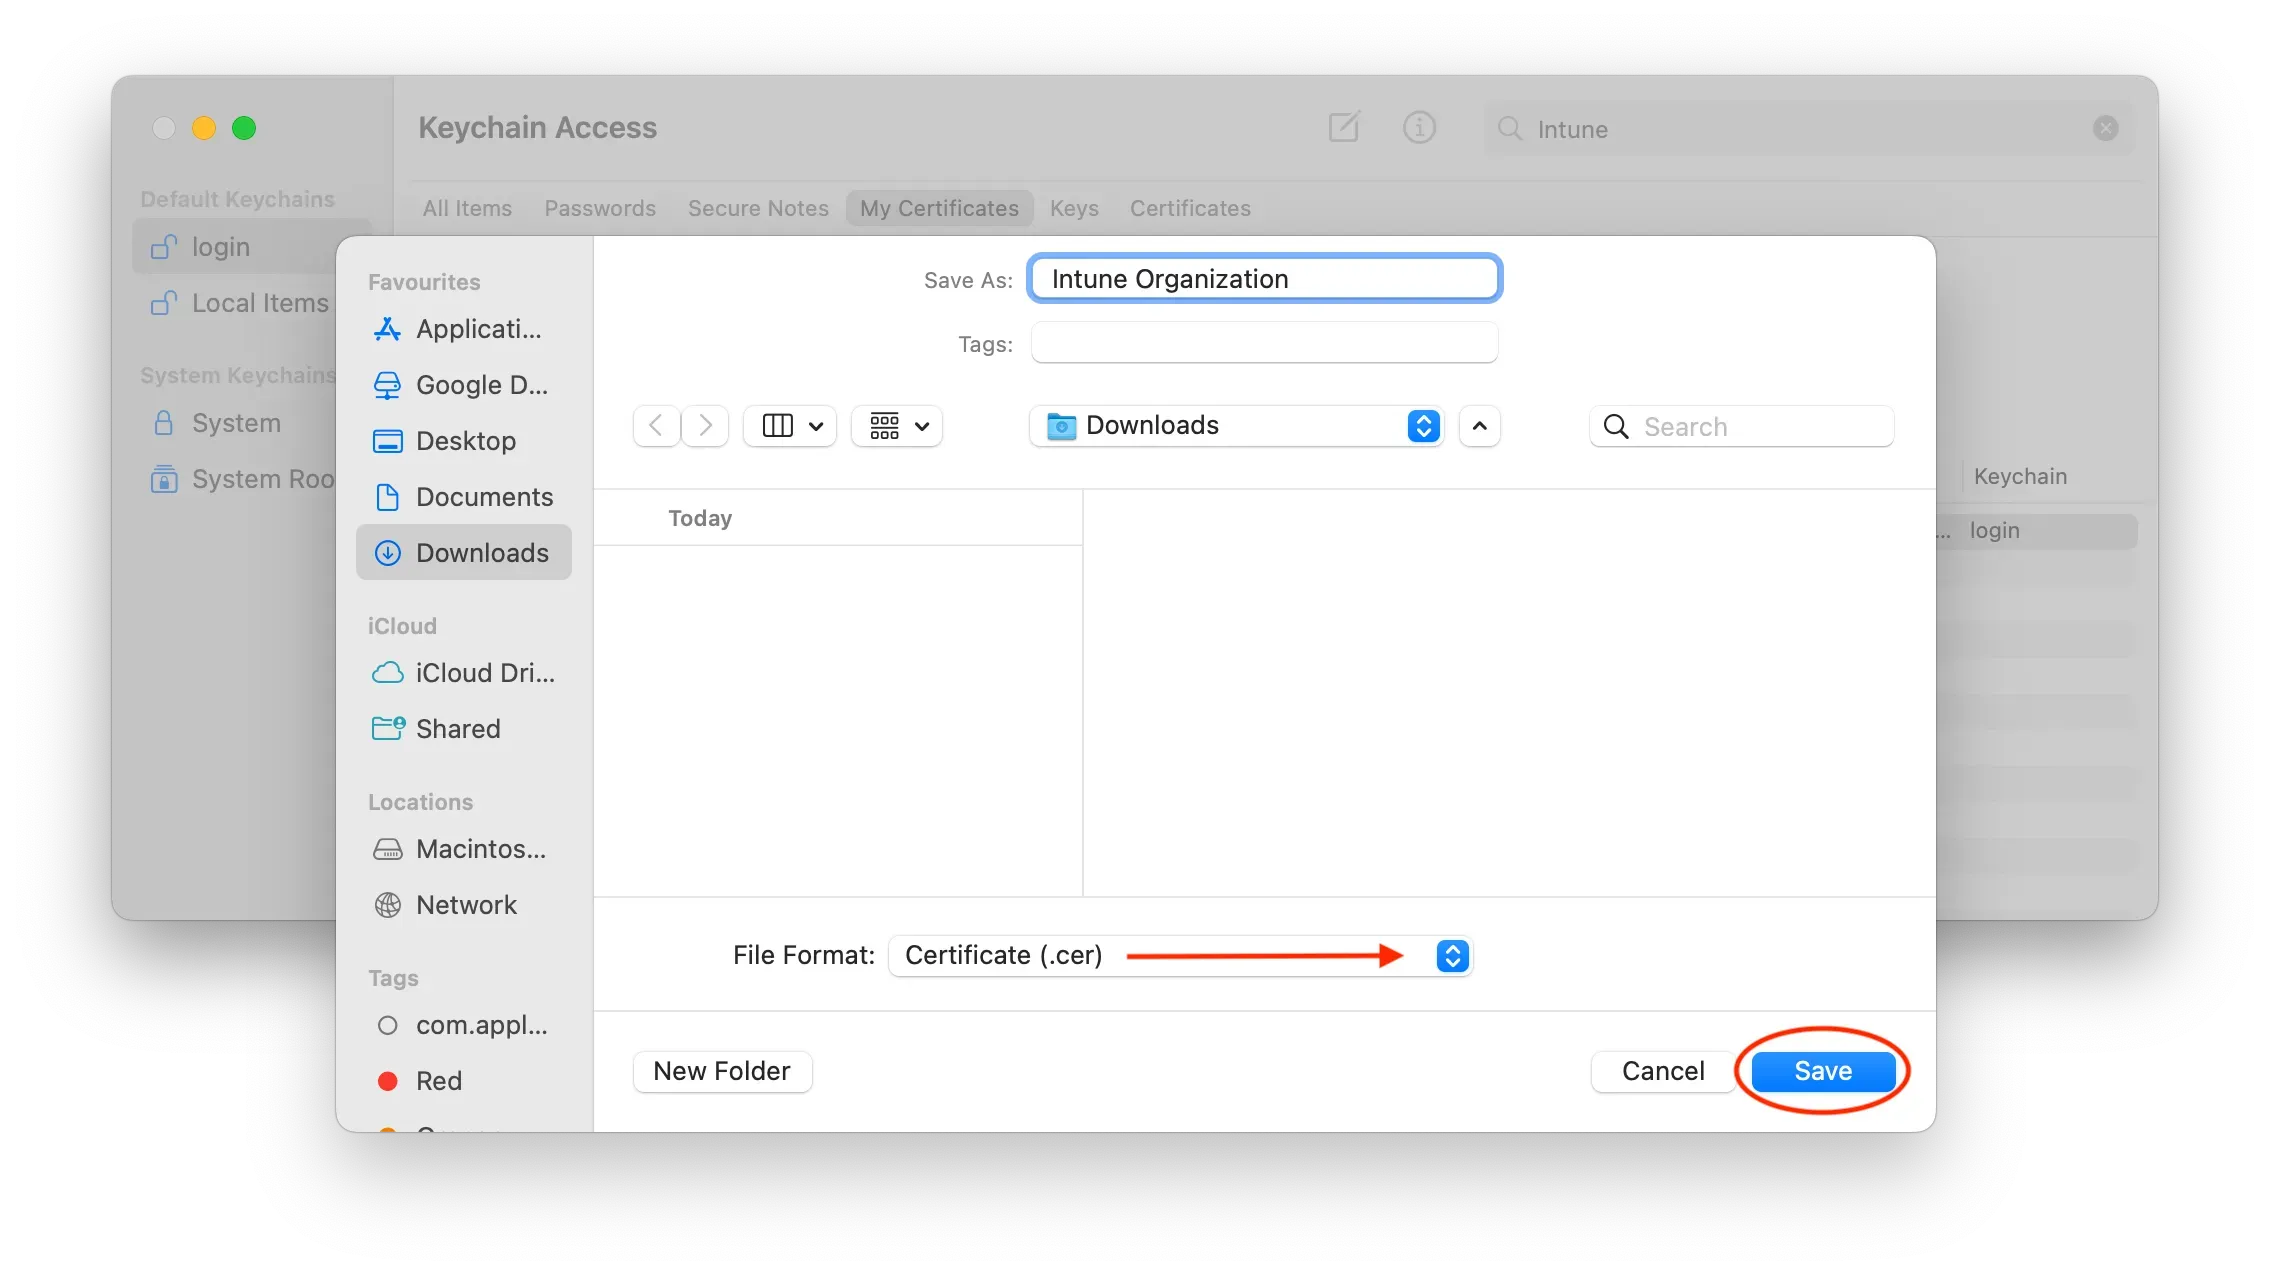Click the Save As filename field
The height and width of the screenshot is (1280, 2270).
tap(1264, 279)
